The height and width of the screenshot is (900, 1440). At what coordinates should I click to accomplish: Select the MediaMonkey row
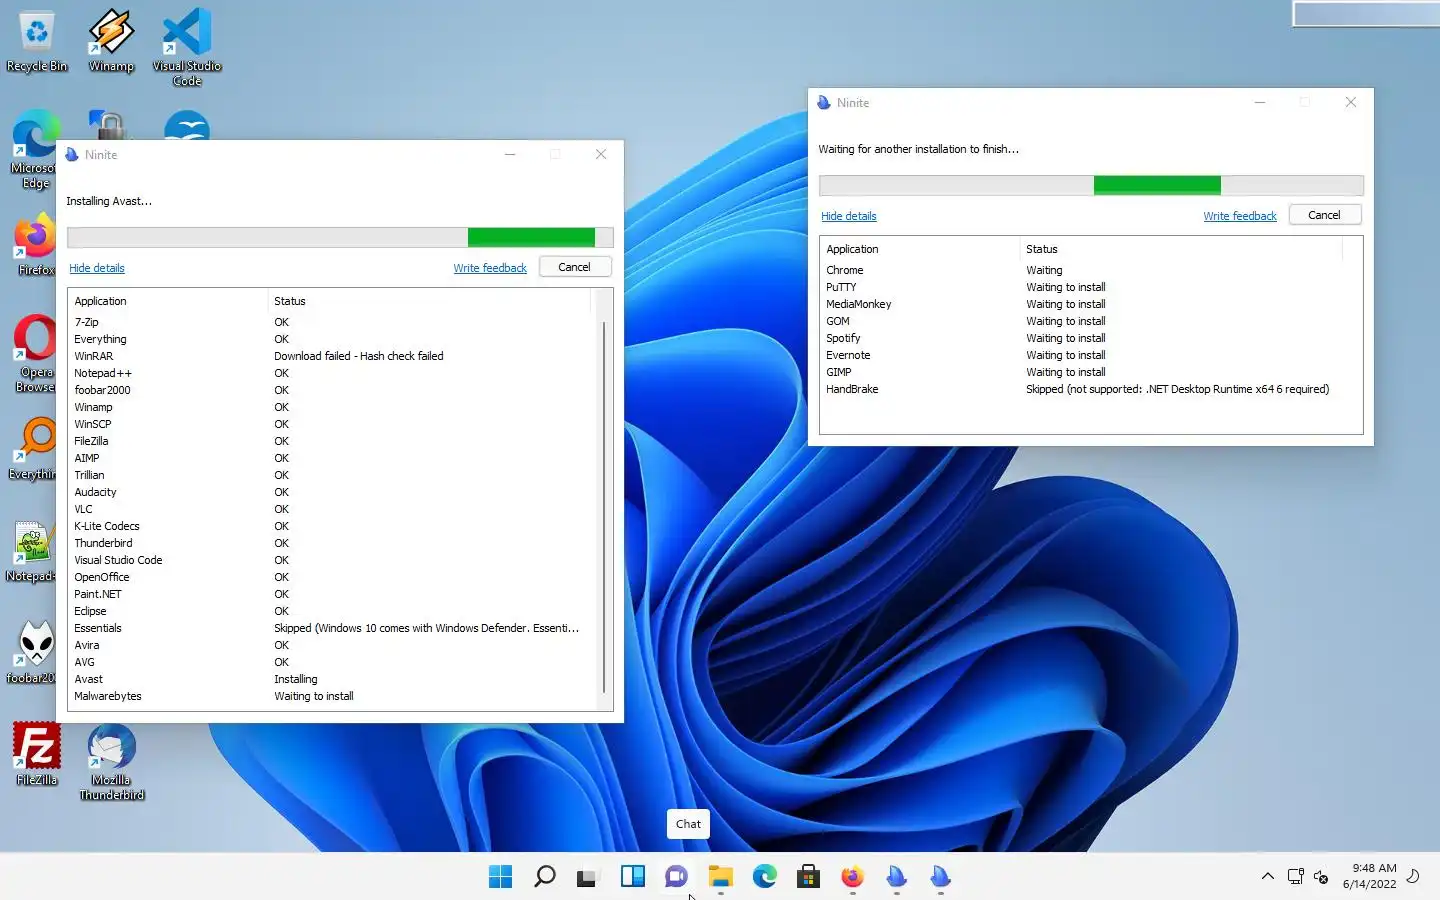[x=1083, y=304]
